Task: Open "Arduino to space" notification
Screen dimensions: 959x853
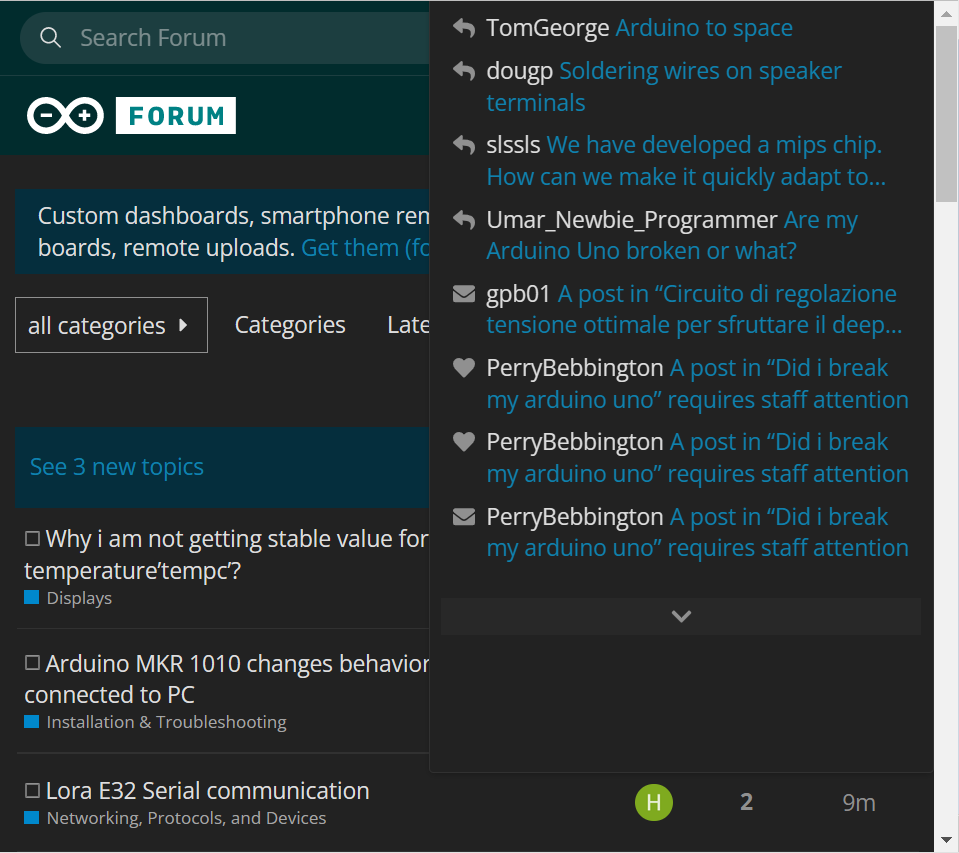Action: 704,28
